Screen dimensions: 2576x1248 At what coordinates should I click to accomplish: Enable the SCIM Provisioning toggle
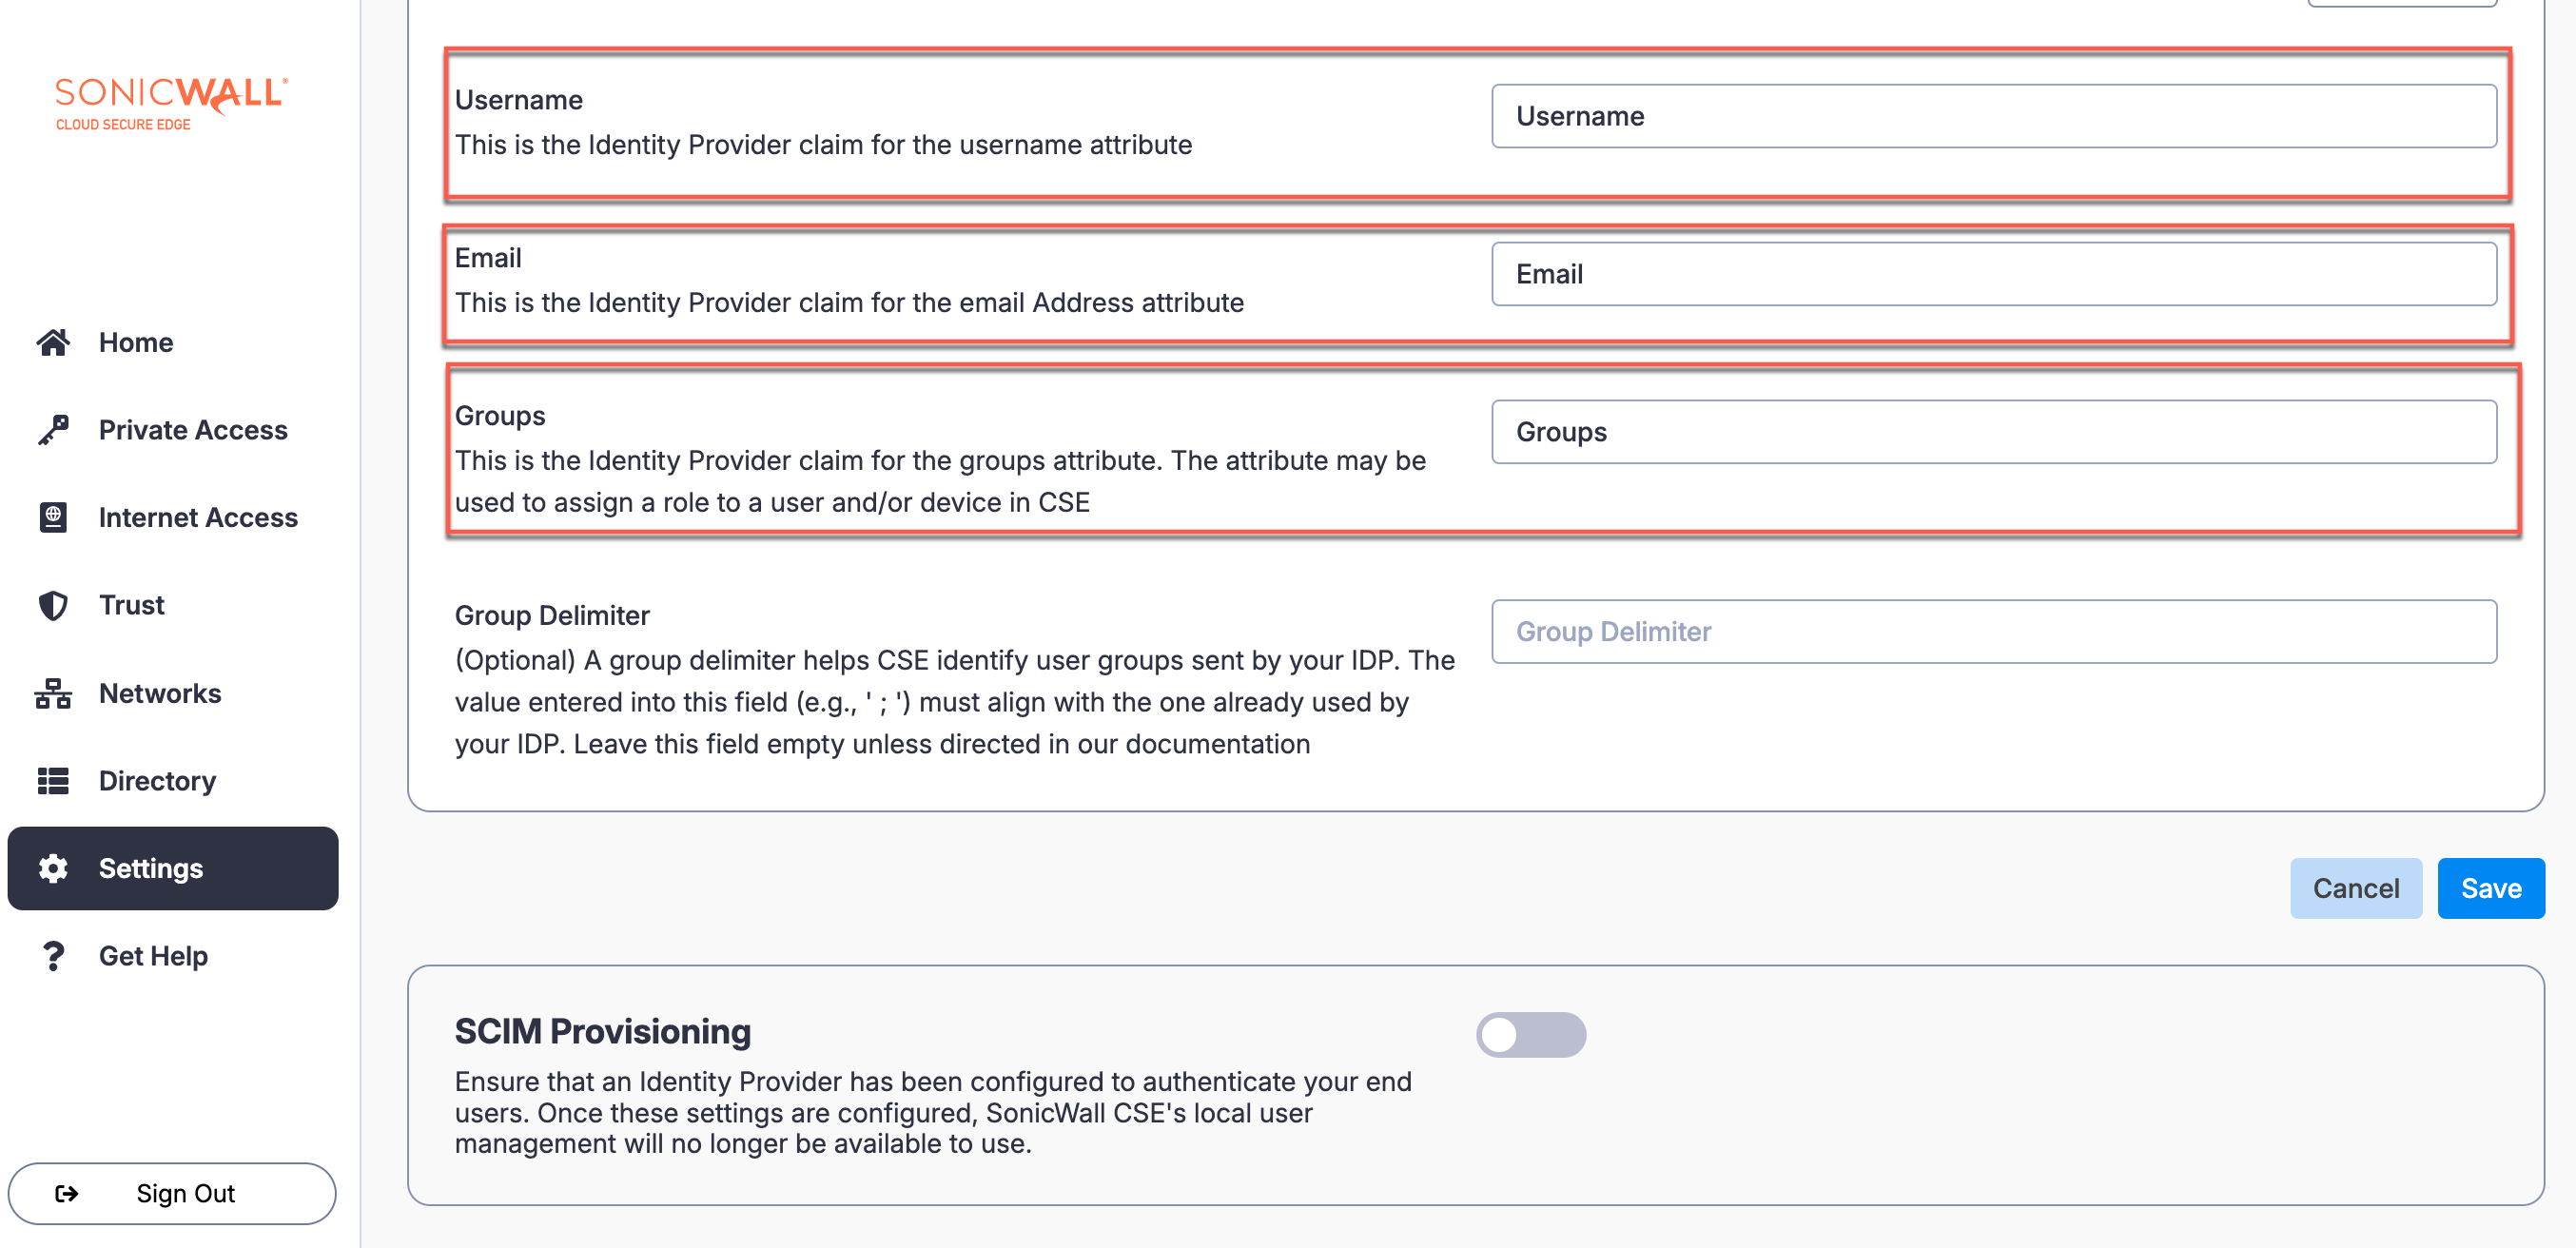pos(1530,1035)
